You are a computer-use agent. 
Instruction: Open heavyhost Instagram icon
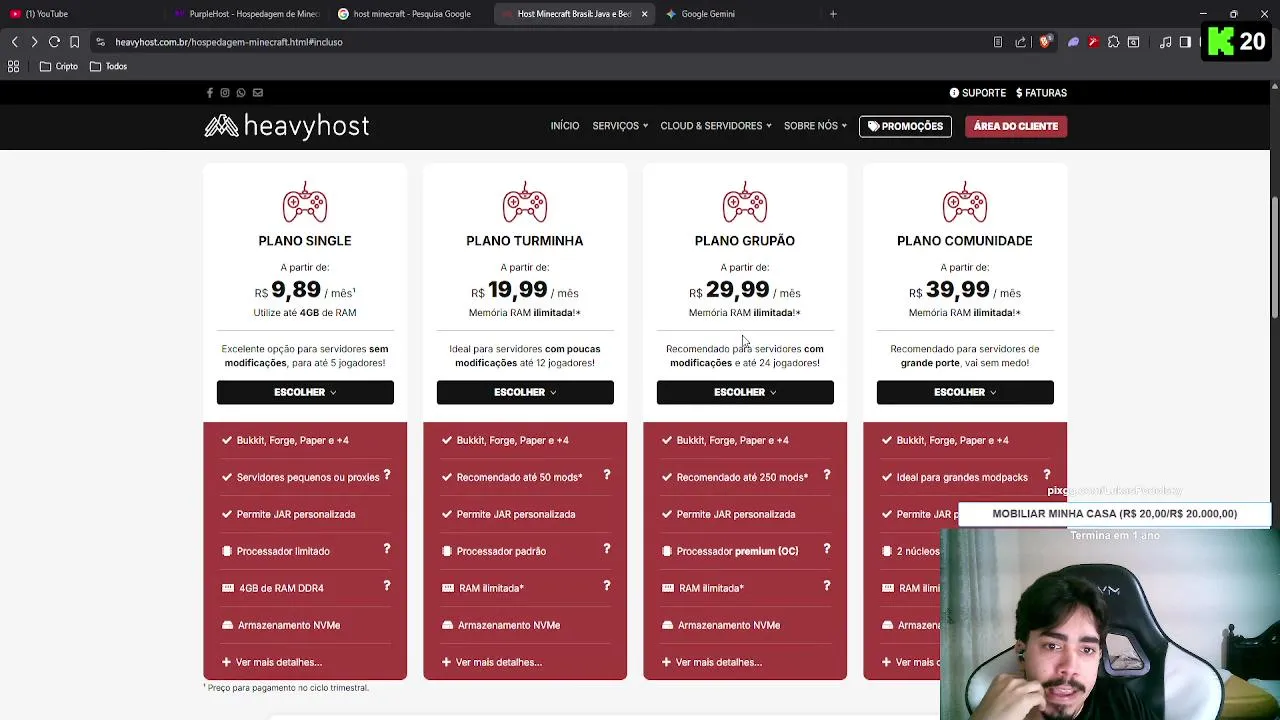click(225, 93)
